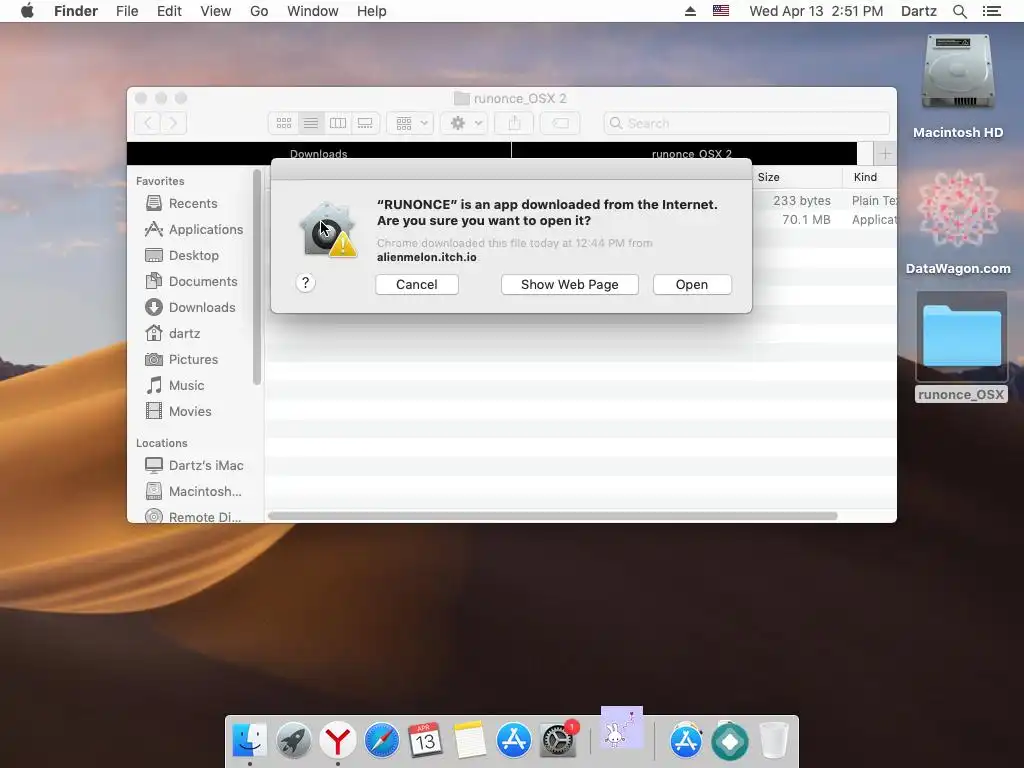Open the Edit menu

click(169, 11)
